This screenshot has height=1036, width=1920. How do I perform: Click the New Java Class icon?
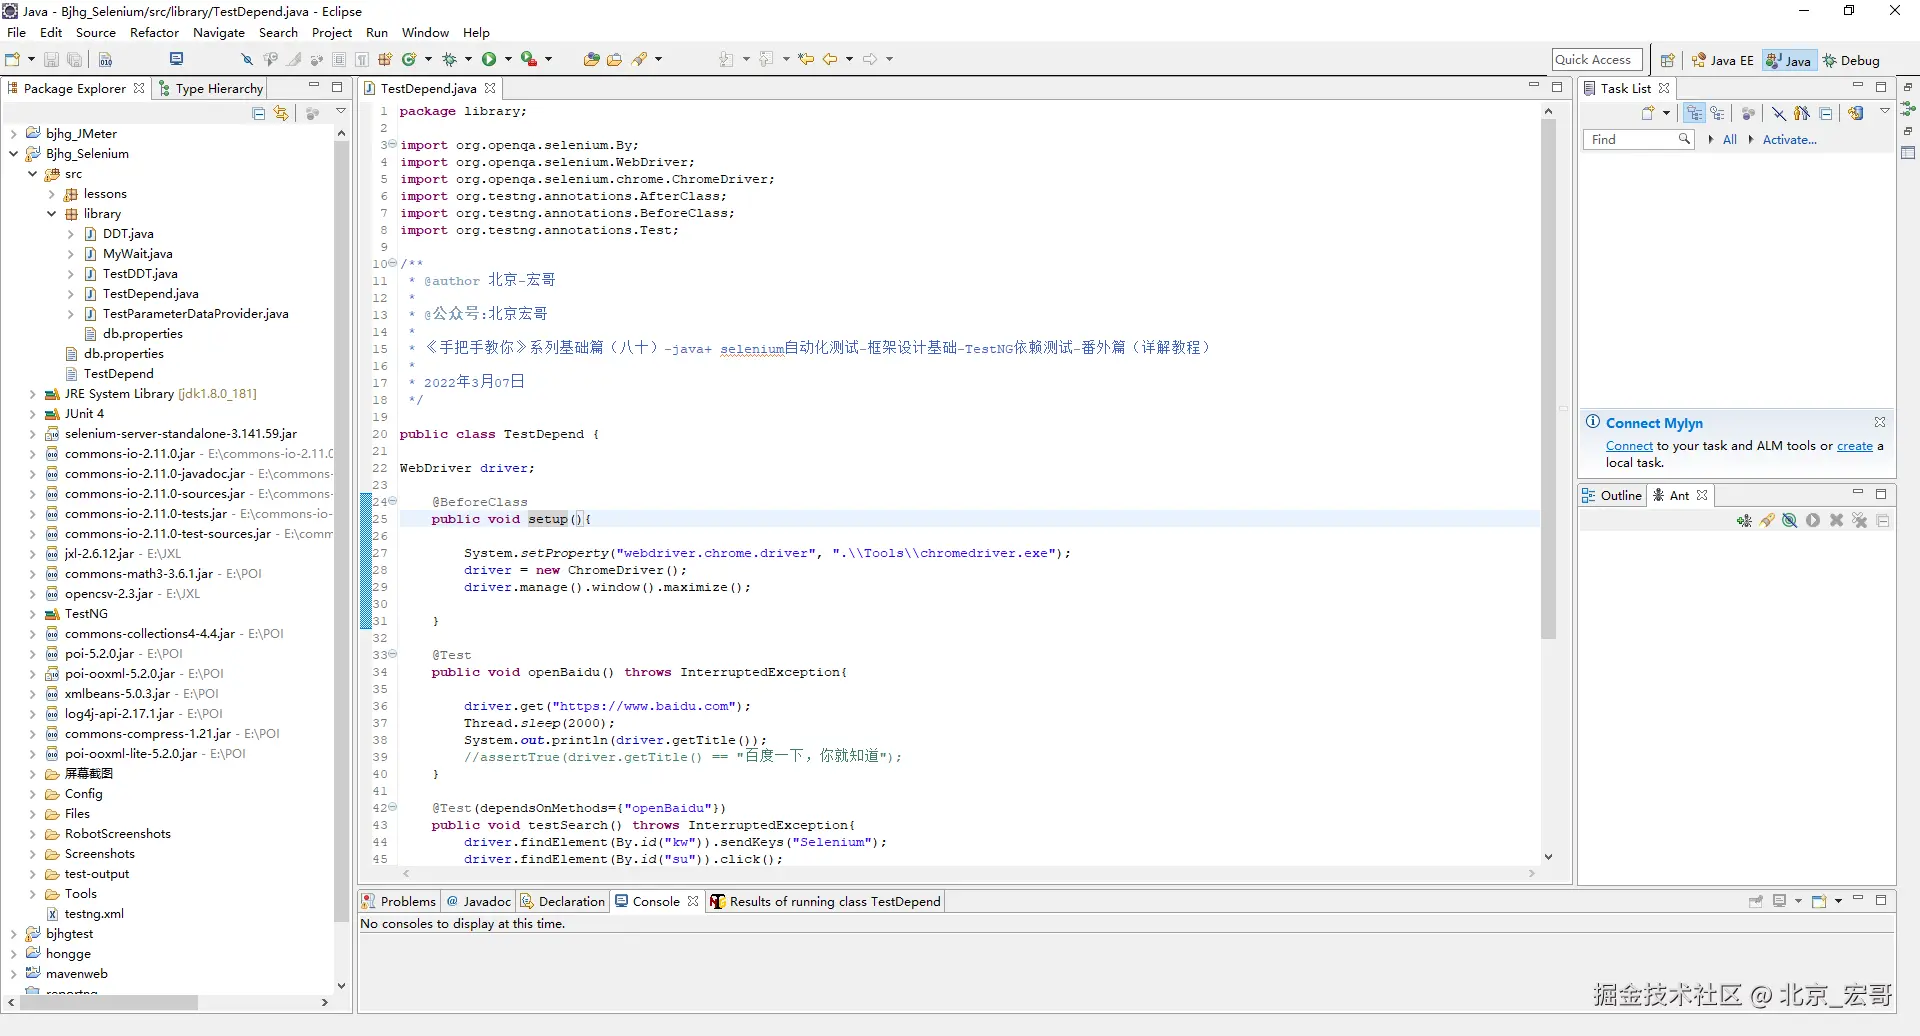click(x=409, y=60)
